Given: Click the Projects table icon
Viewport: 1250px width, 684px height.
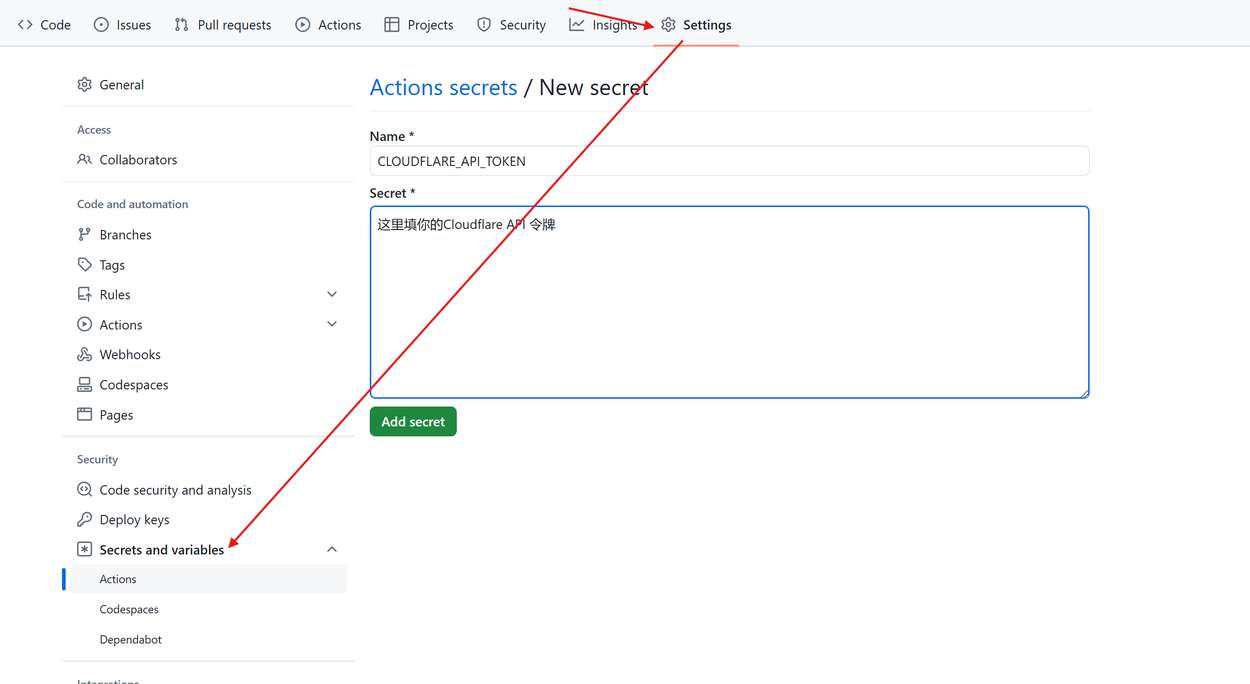Looking at the screenshot, I should click(x=392, y=24).
